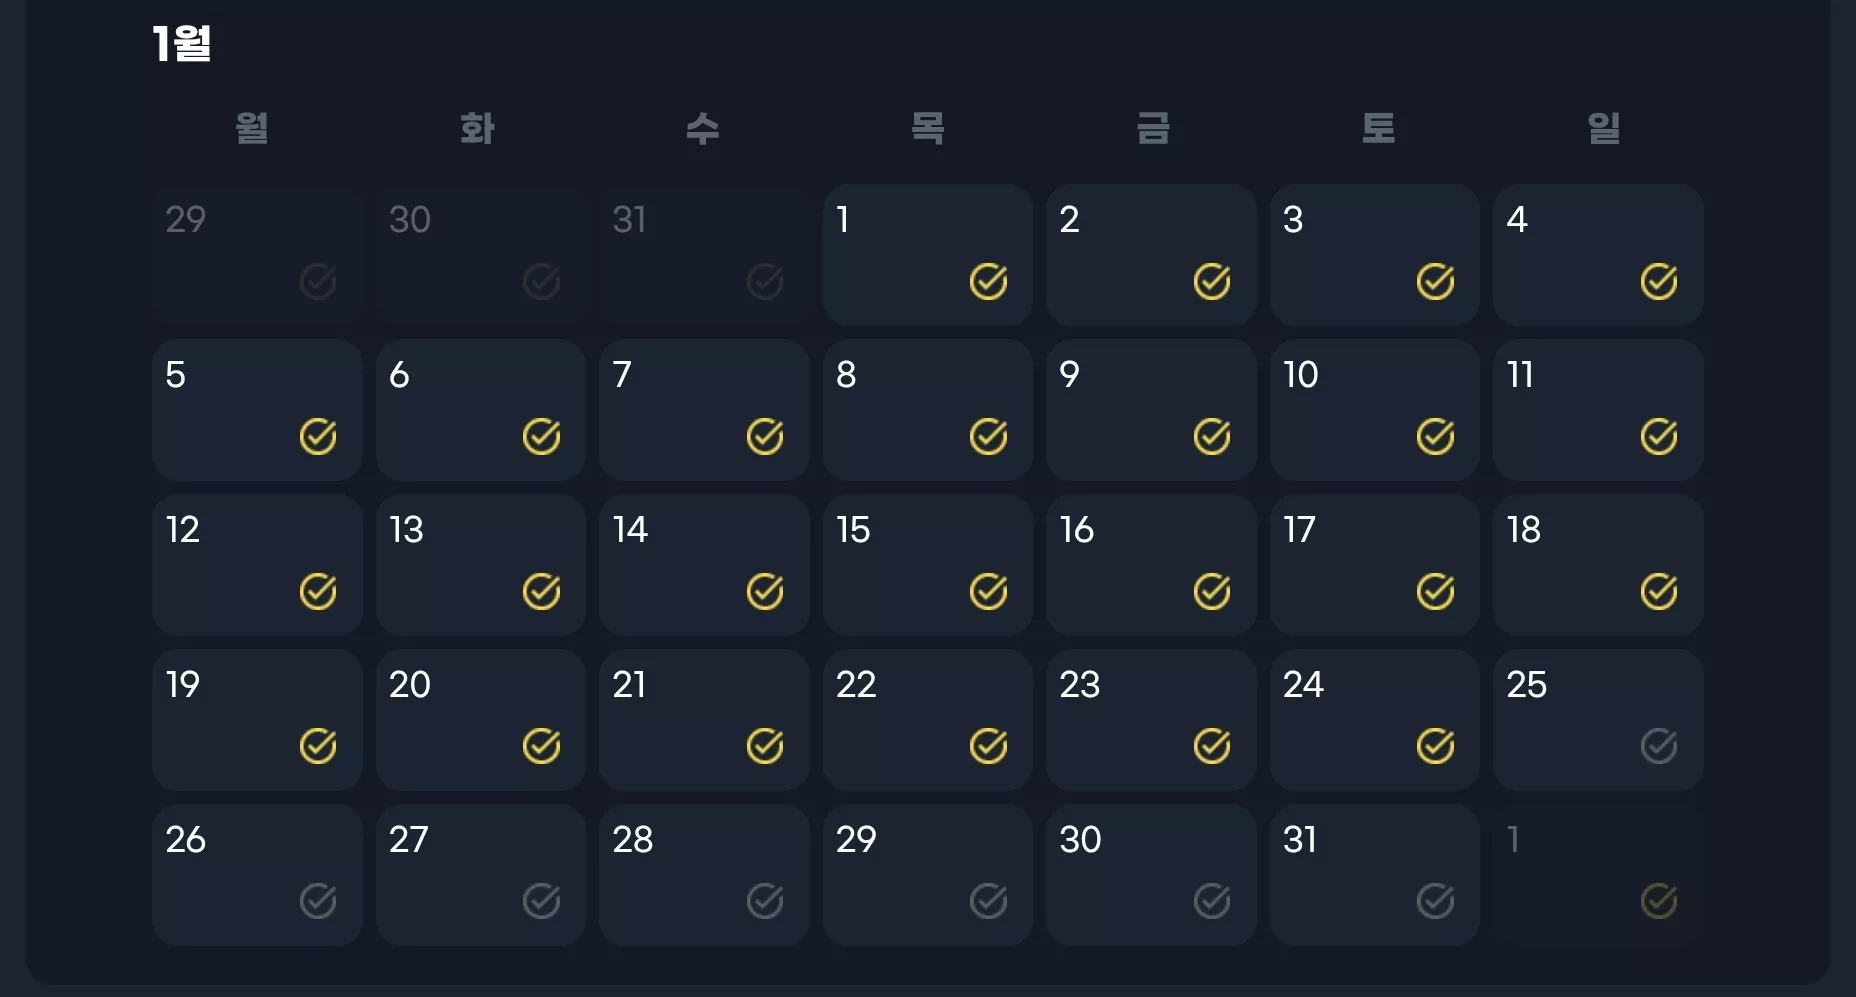1856x997 pixels.
Task: Click the gray checkmark icon on day 25
Action: click(x=1658, y=746)
